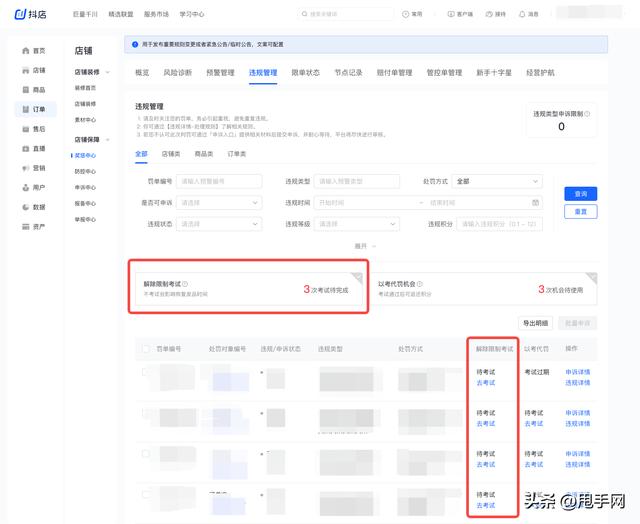Click the blue 查询 button
The width and height of the screenshot is (640, 524).
[x=581, y=193]
